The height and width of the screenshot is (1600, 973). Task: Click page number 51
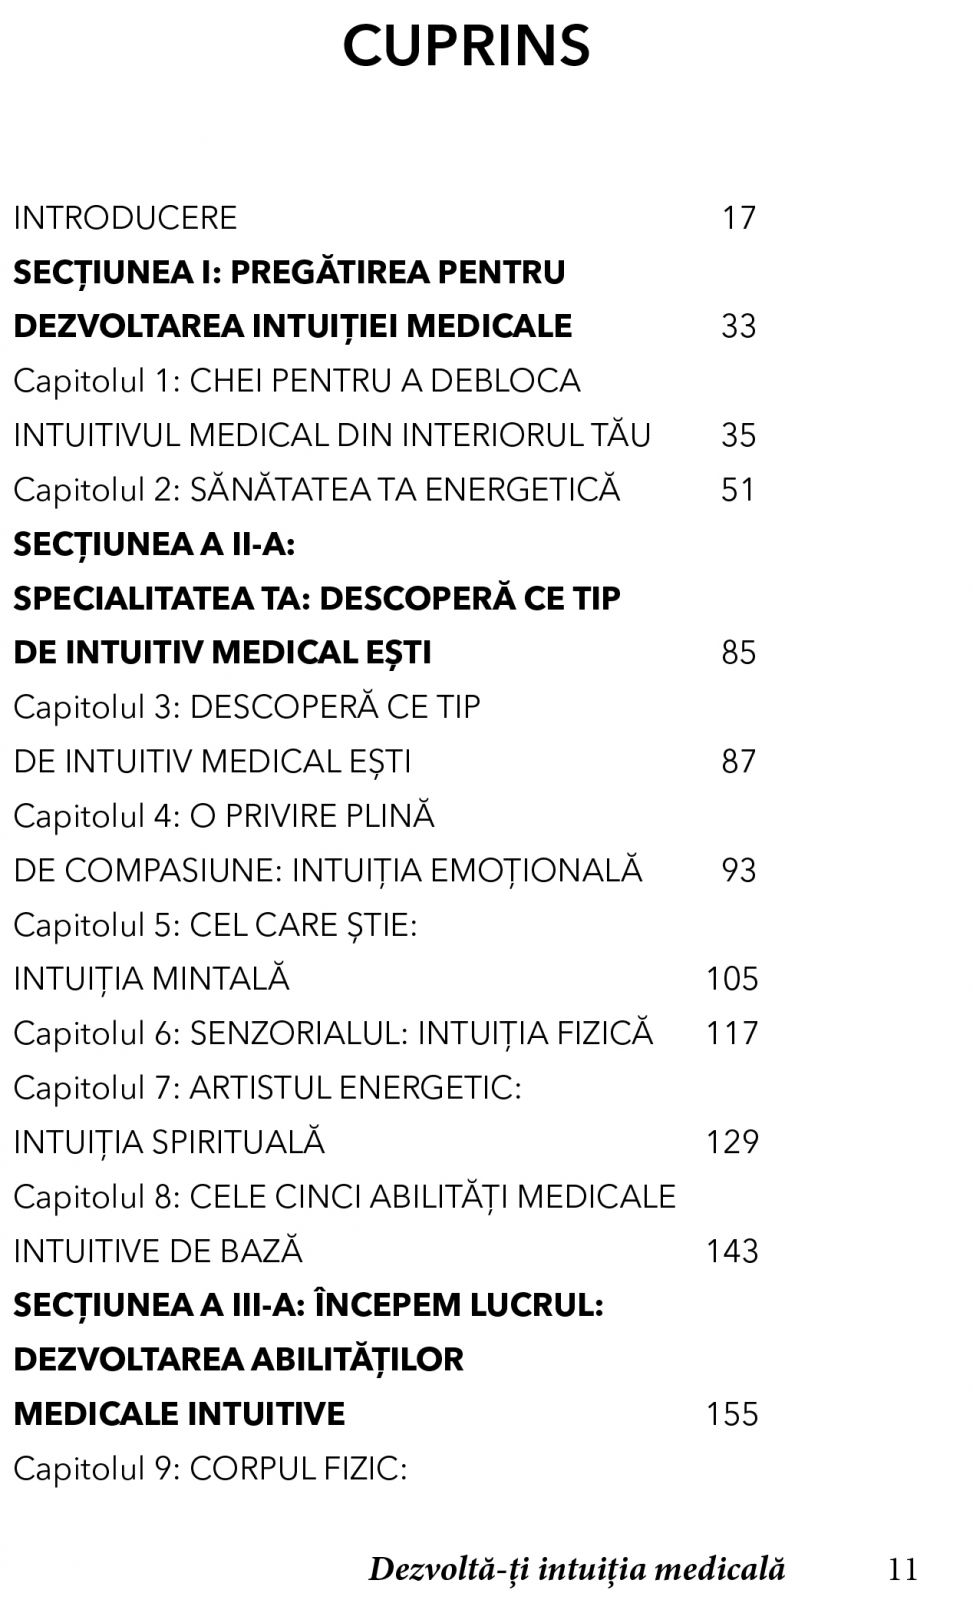click(x=738, y=490)
